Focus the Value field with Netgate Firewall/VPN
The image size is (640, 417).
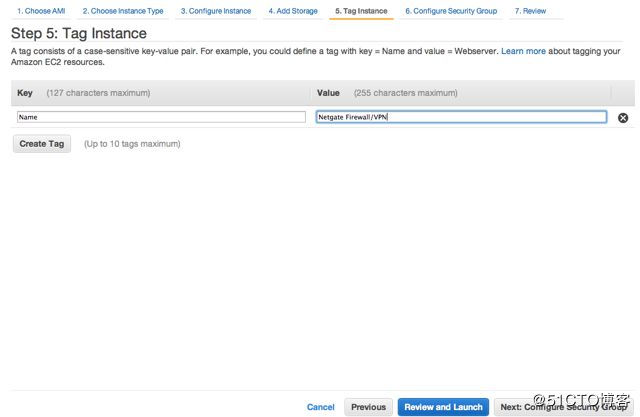461,117
